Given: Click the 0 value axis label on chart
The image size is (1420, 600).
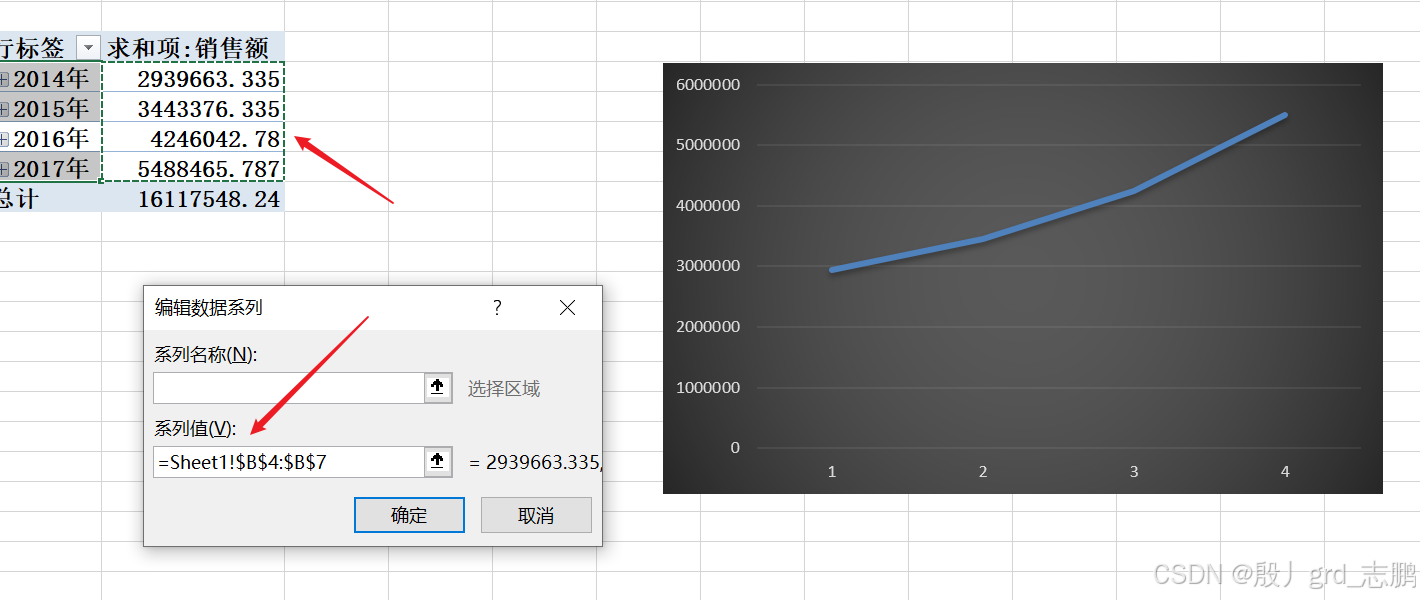Looking at the screenshot, I should (735, 447).
